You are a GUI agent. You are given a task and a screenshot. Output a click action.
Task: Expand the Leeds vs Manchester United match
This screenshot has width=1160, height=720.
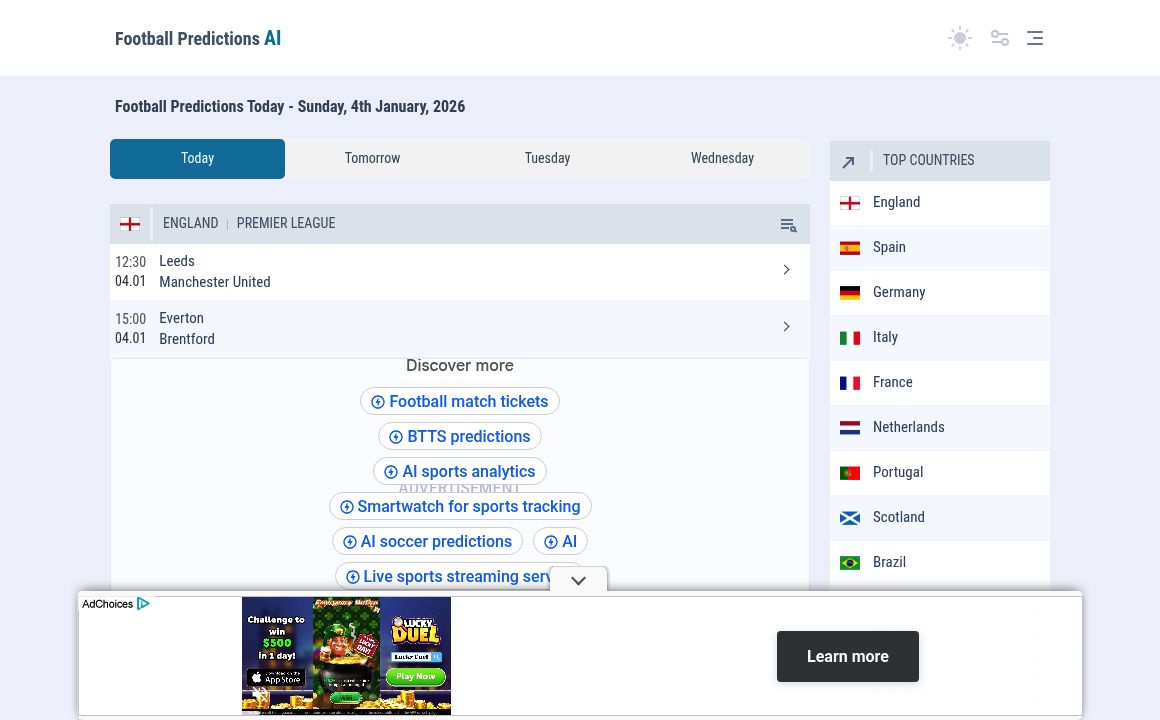coord(786,270)
